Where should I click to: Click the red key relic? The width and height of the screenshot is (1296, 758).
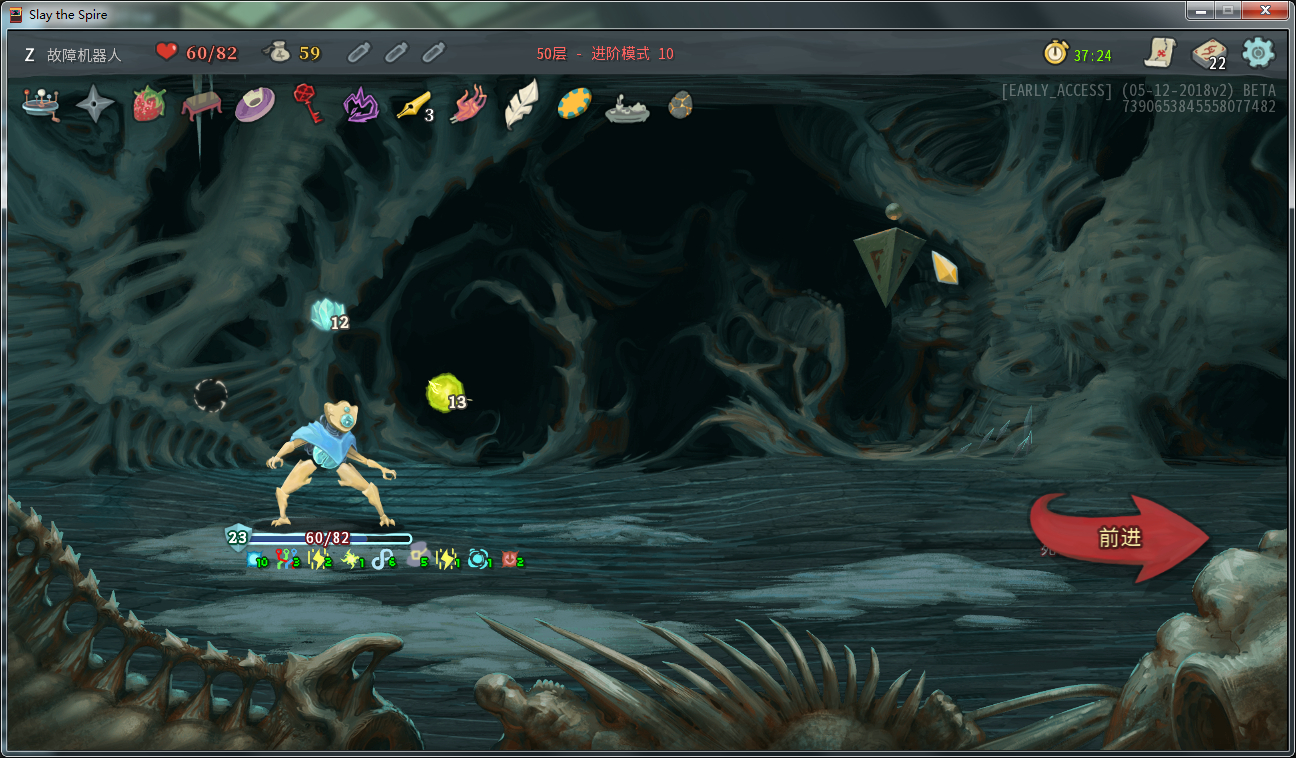307,104
